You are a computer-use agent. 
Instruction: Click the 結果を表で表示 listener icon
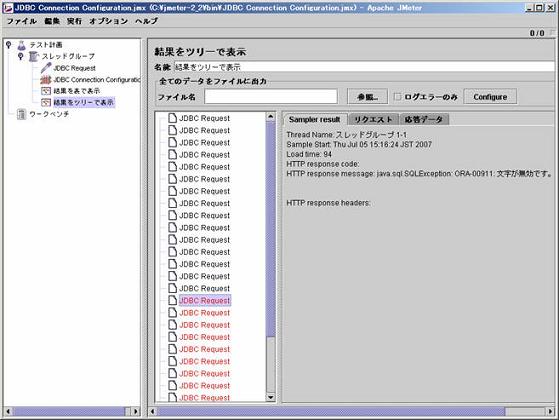point(46,91)
